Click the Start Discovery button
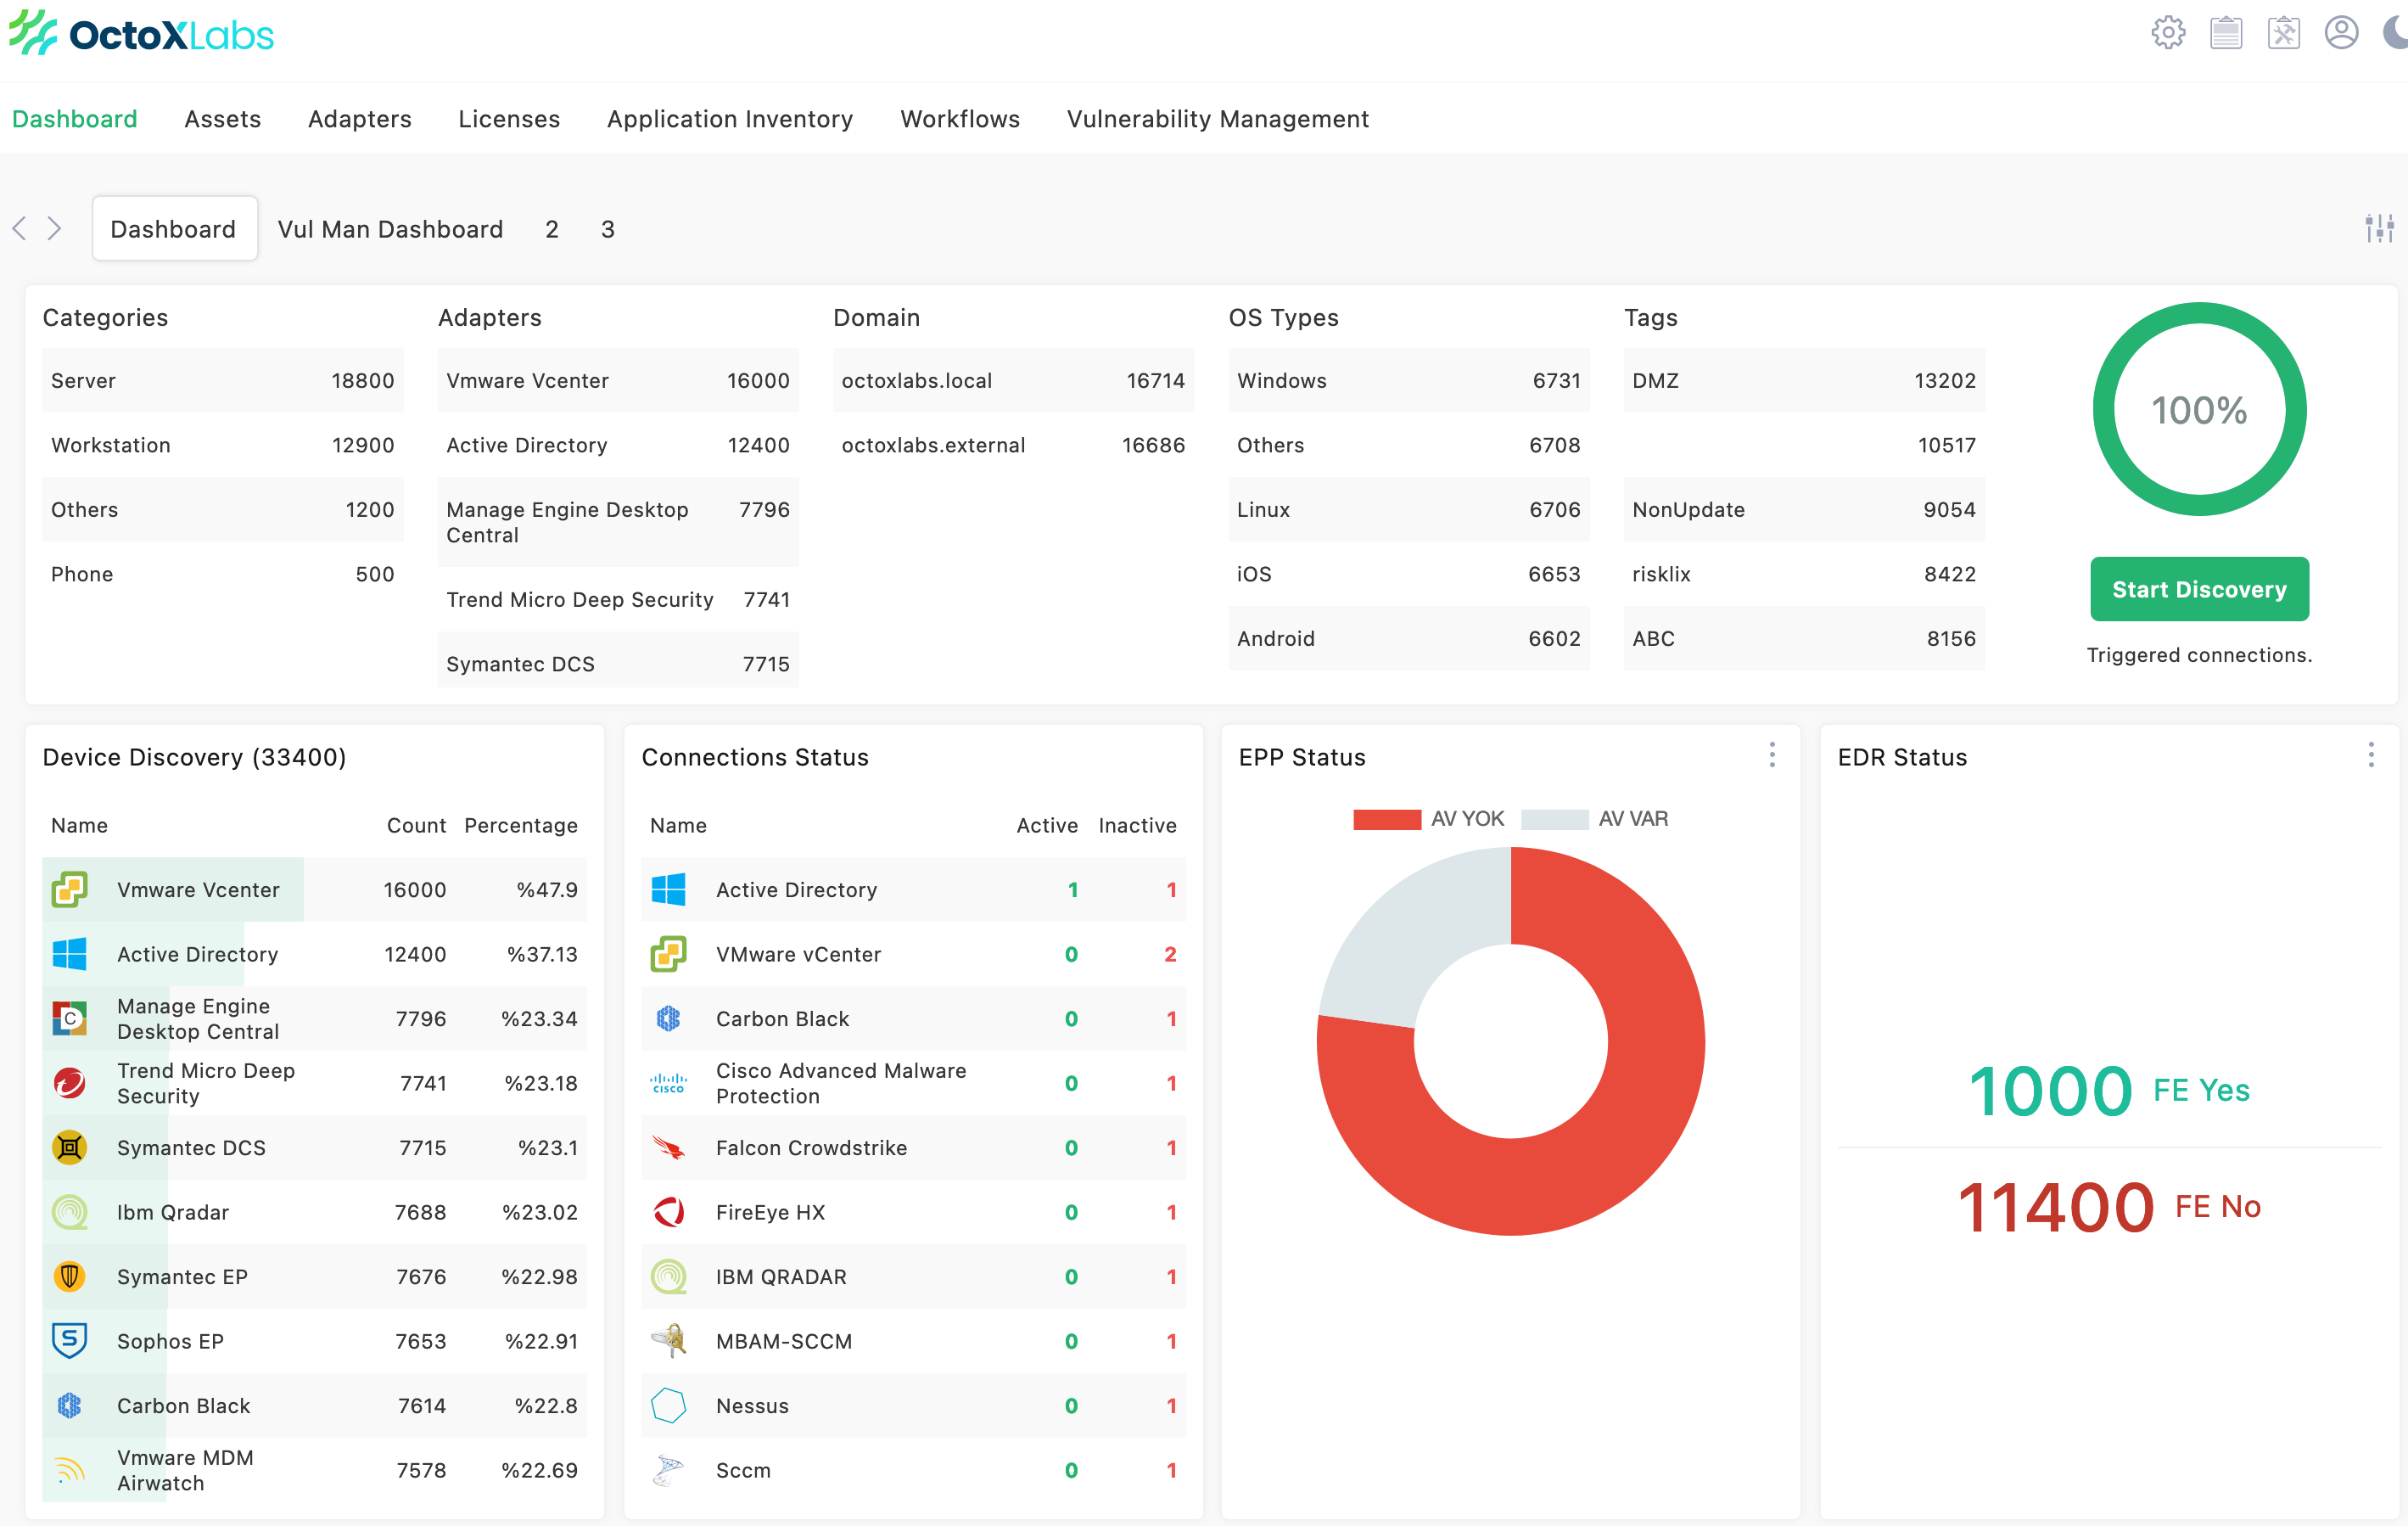This screenshot has height=1526, width=2408. pos(2199,589)
